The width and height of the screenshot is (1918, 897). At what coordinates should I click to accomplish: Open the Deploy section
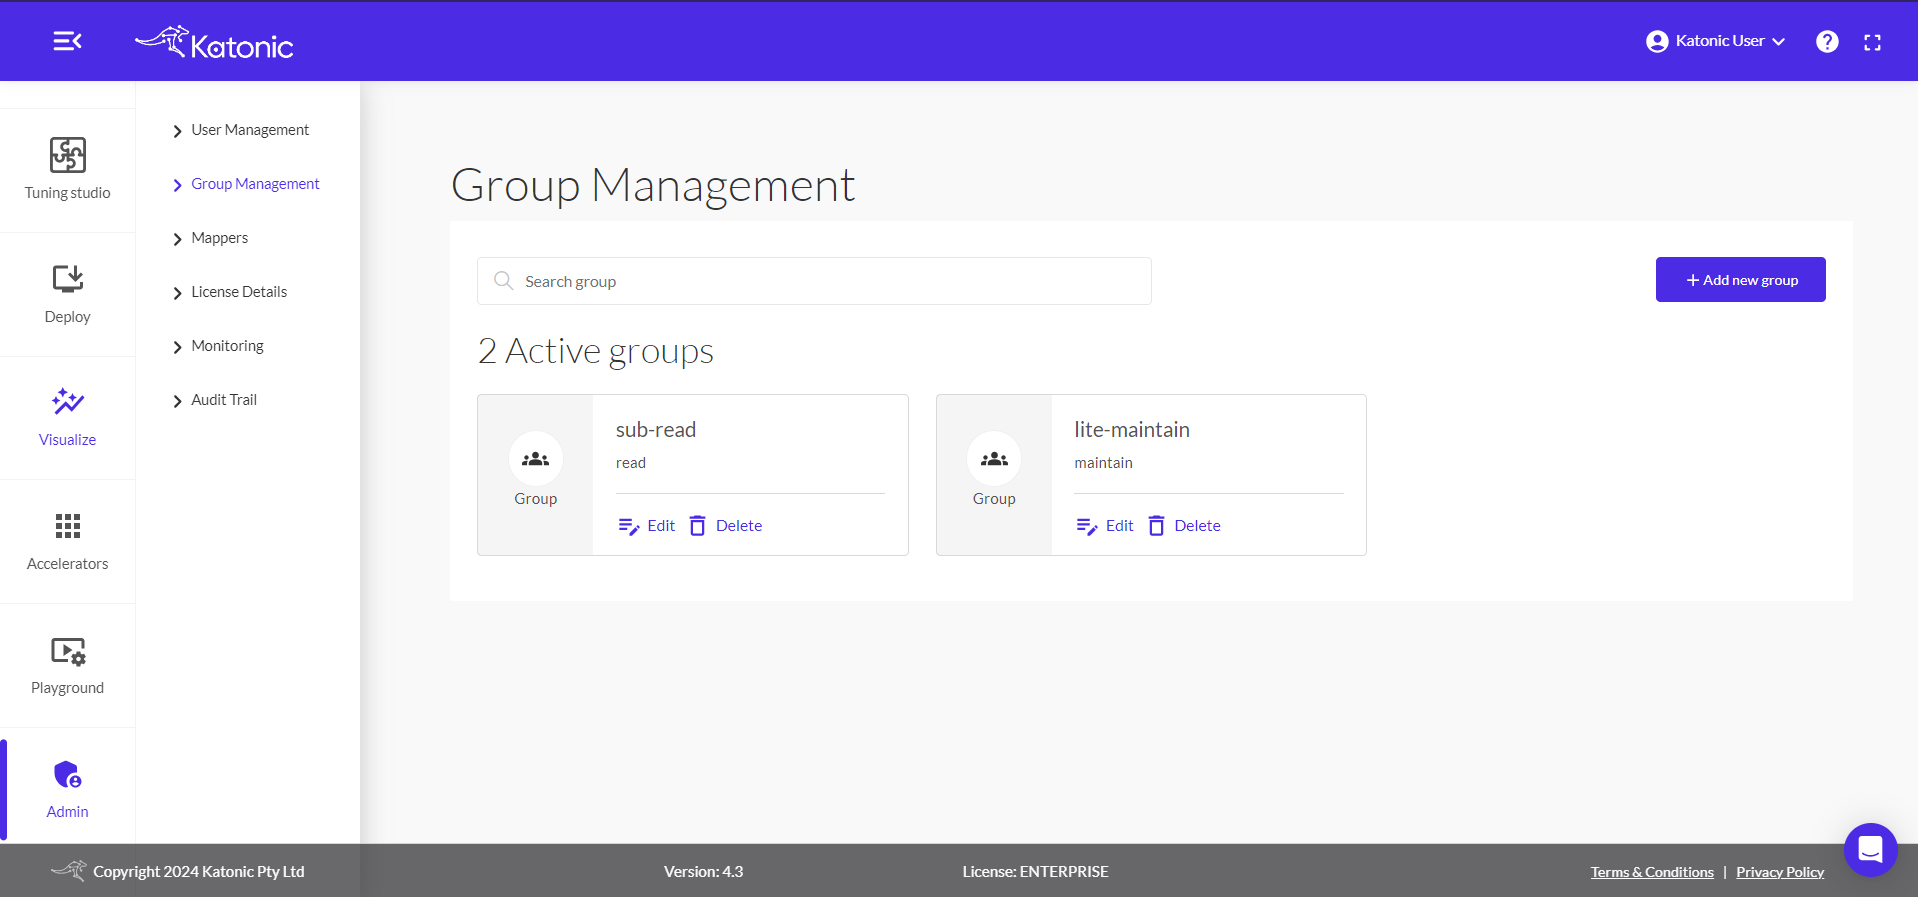pyautogui.click(x=67, y=294)
